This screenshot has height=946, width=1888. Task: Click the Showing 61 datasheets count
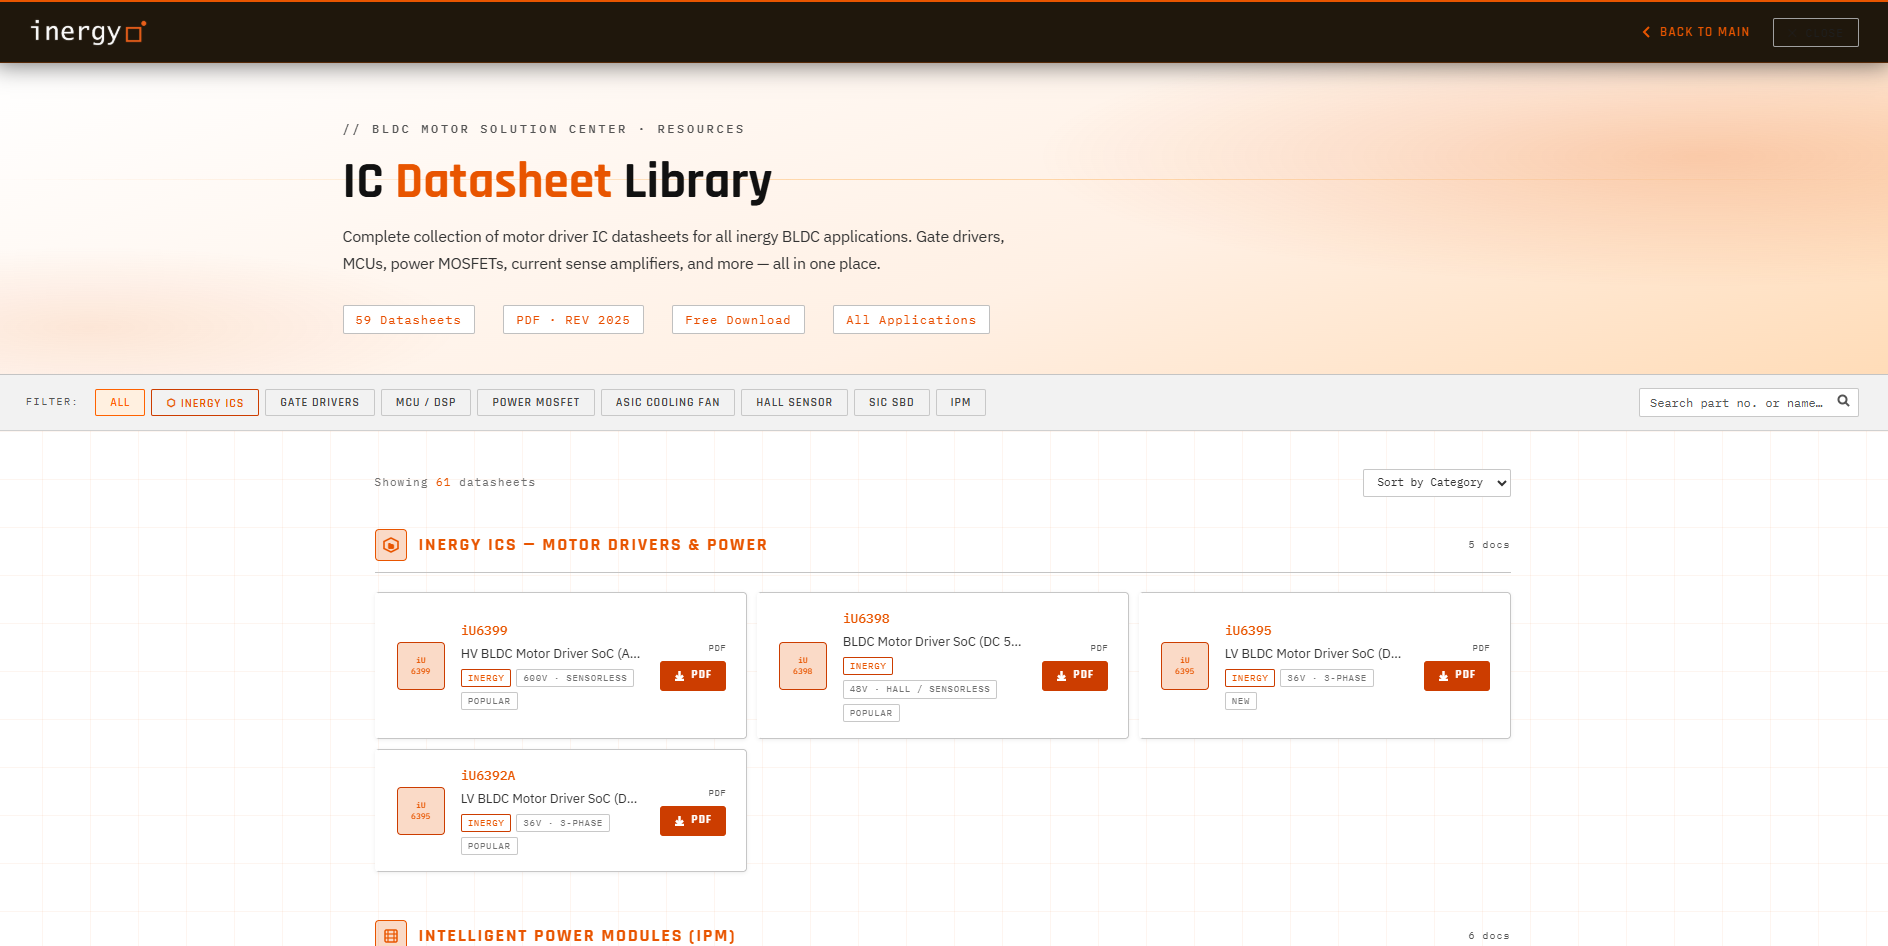(455, 483)
